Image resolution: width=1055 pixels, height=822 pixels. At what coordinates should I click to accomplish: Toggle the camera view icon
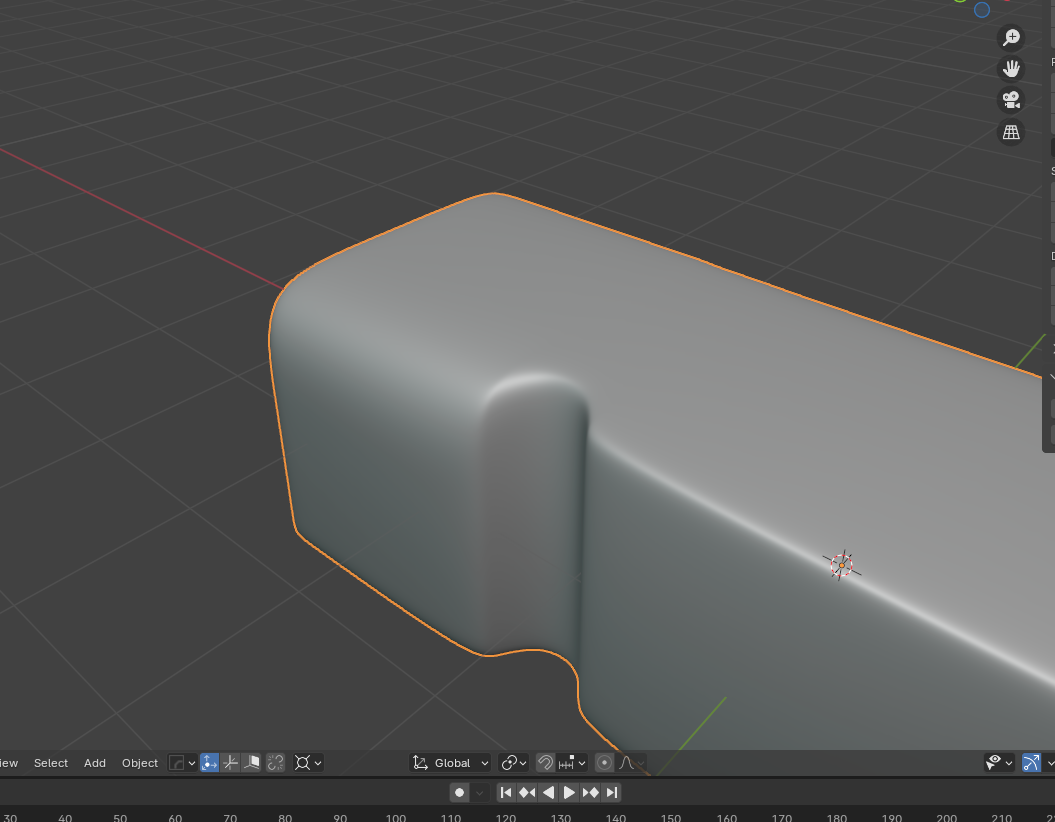1011,100
